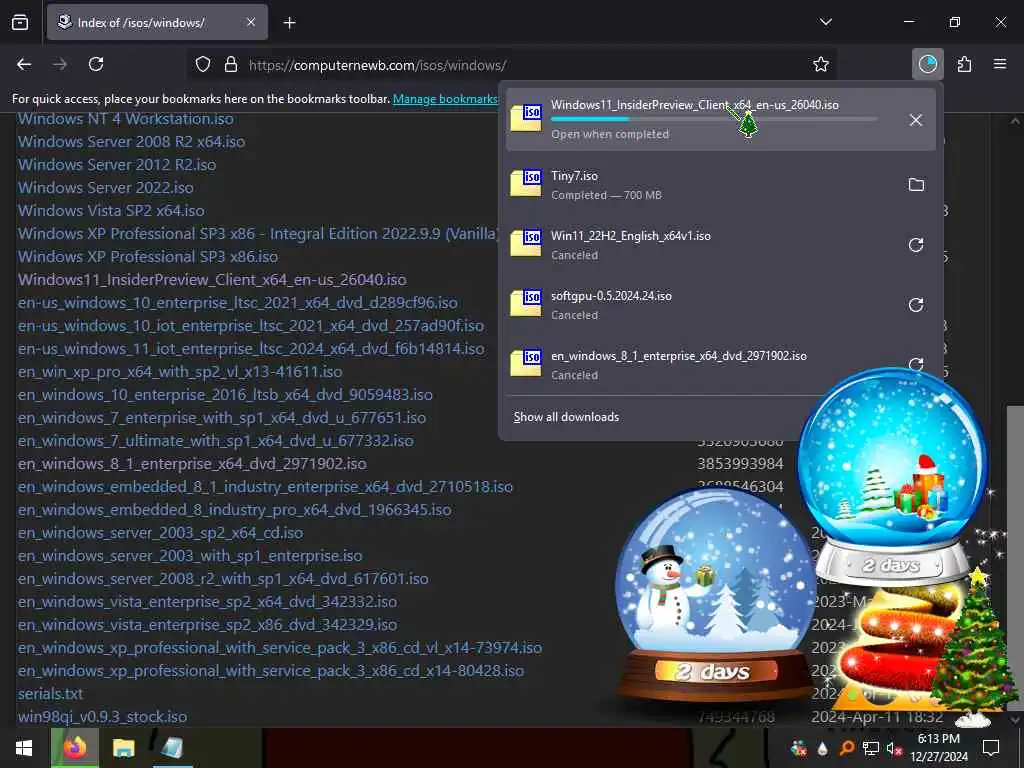This screenshot has height=768, width=1024.
Task: Open Manage bookmarks link
Action: (445, 99)
